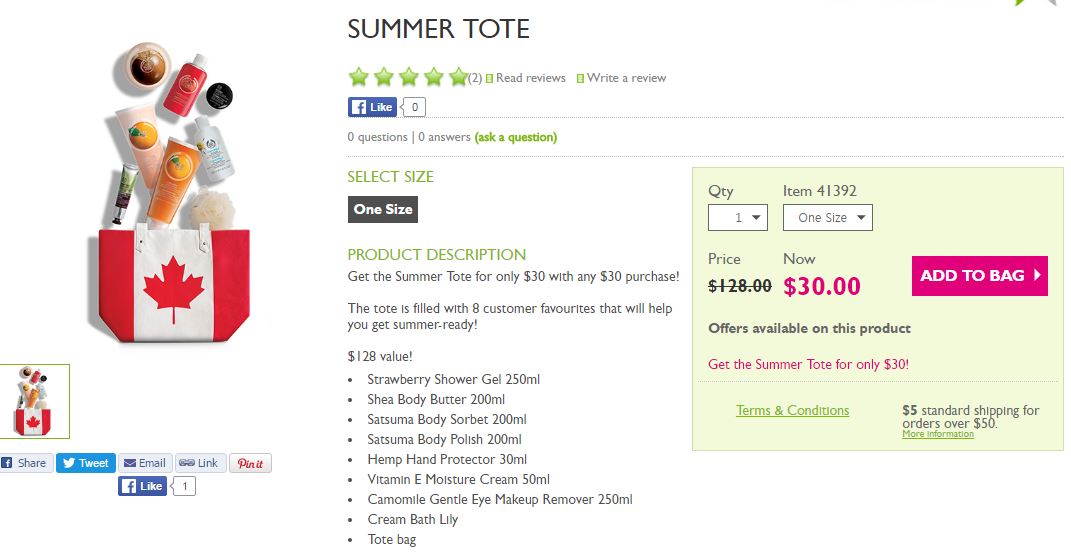Pin the product with Pinterest button
Screen dimensions: 1071x556
coord(250,464)
